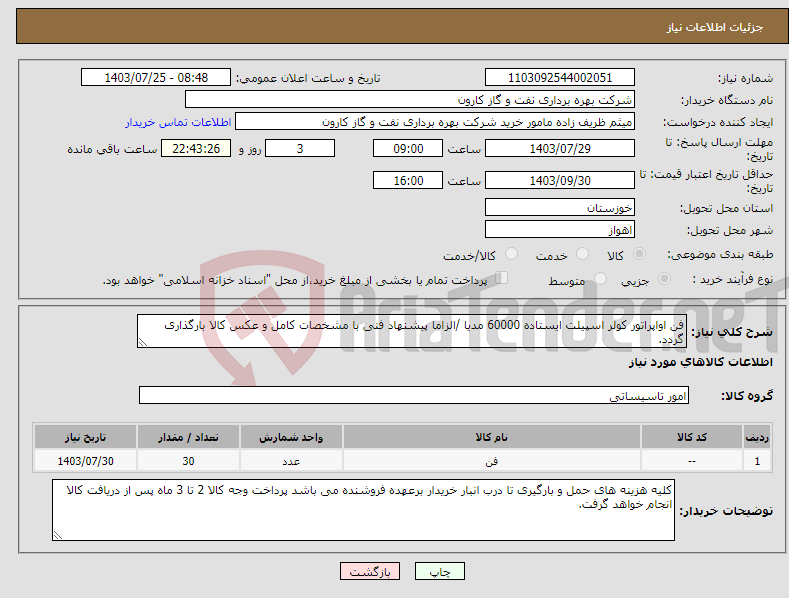
Task: Click the unit cell عدد
Action: 291,461
